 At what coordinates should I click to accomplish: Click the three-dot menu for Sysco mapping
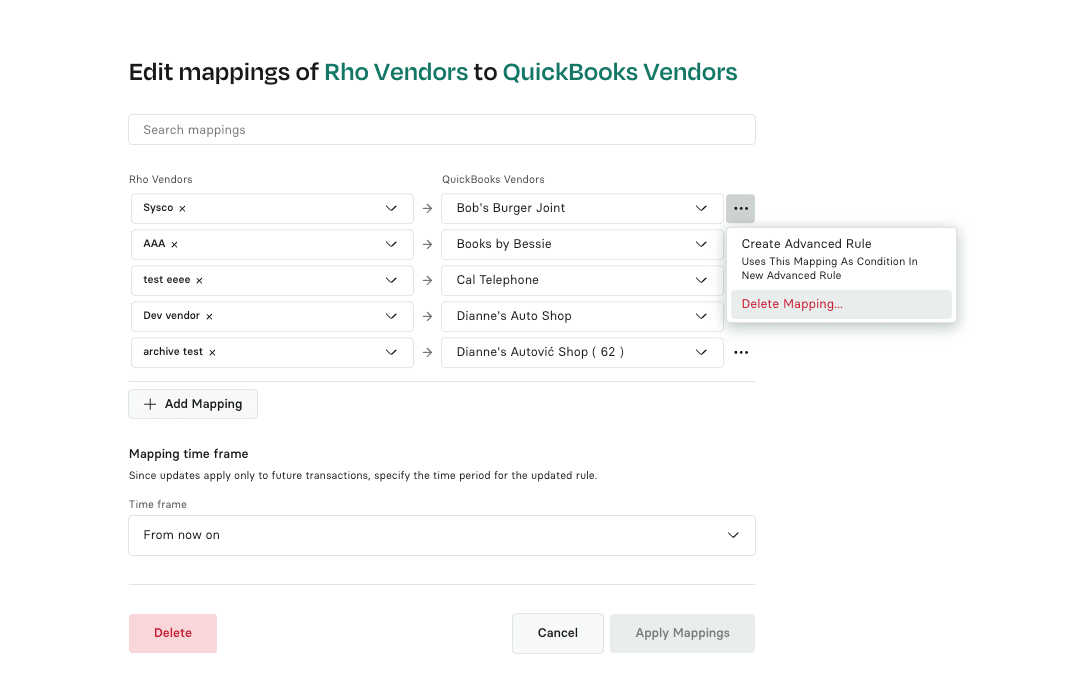coord(740,208)
